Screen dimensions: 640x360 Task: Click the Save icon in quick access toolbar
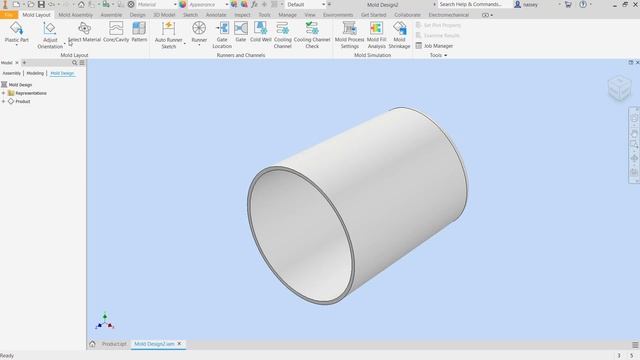[41, 4]
